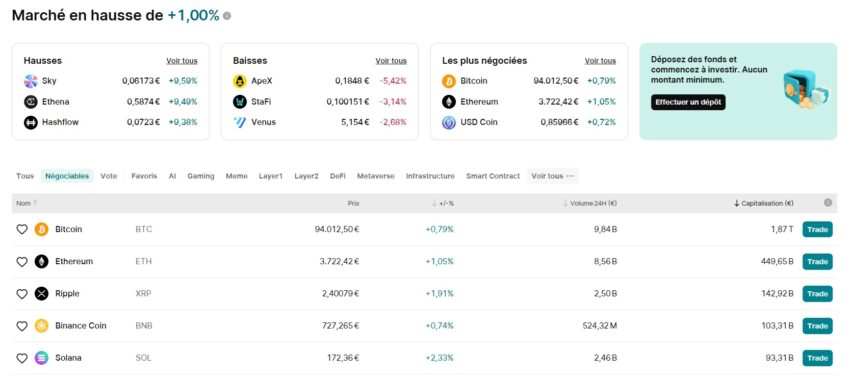Viewport: 850px width, 378px height.
Task: Add Bitcoin to favorites with heart
Action: (x=22, y=229)
